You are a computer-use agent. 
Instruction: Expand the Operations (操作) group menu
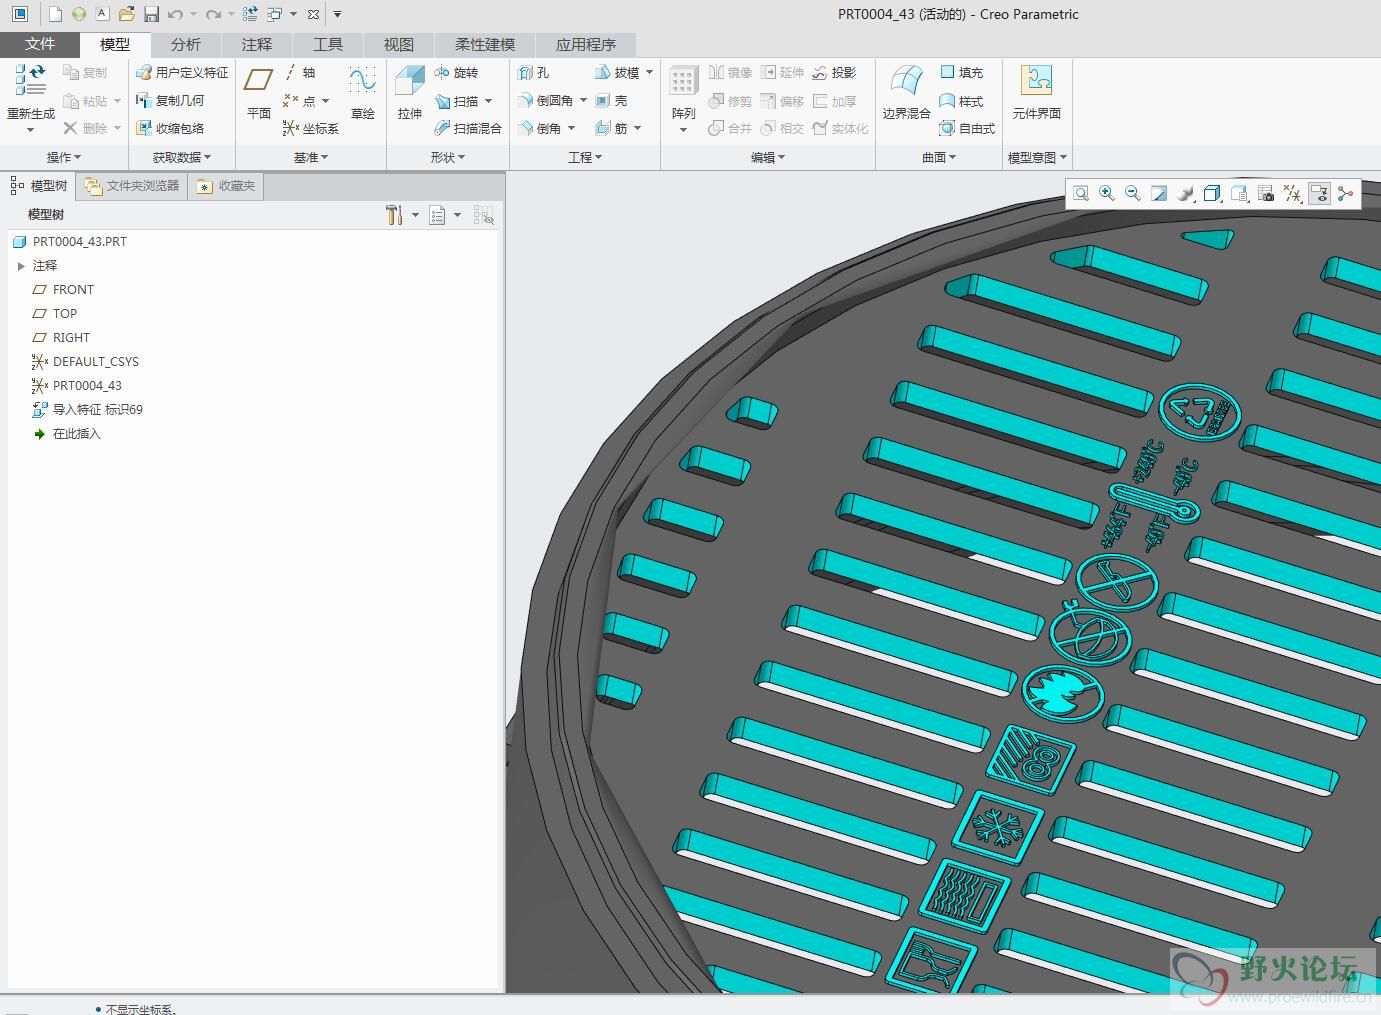click(64, 157)
